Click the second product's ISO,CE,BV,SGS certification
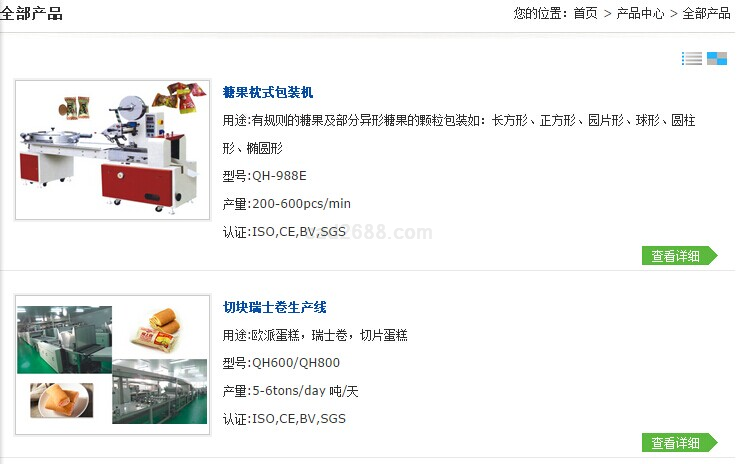Image resolution: width=737 pixels, height=464 pixels. [x=299, y=418]
